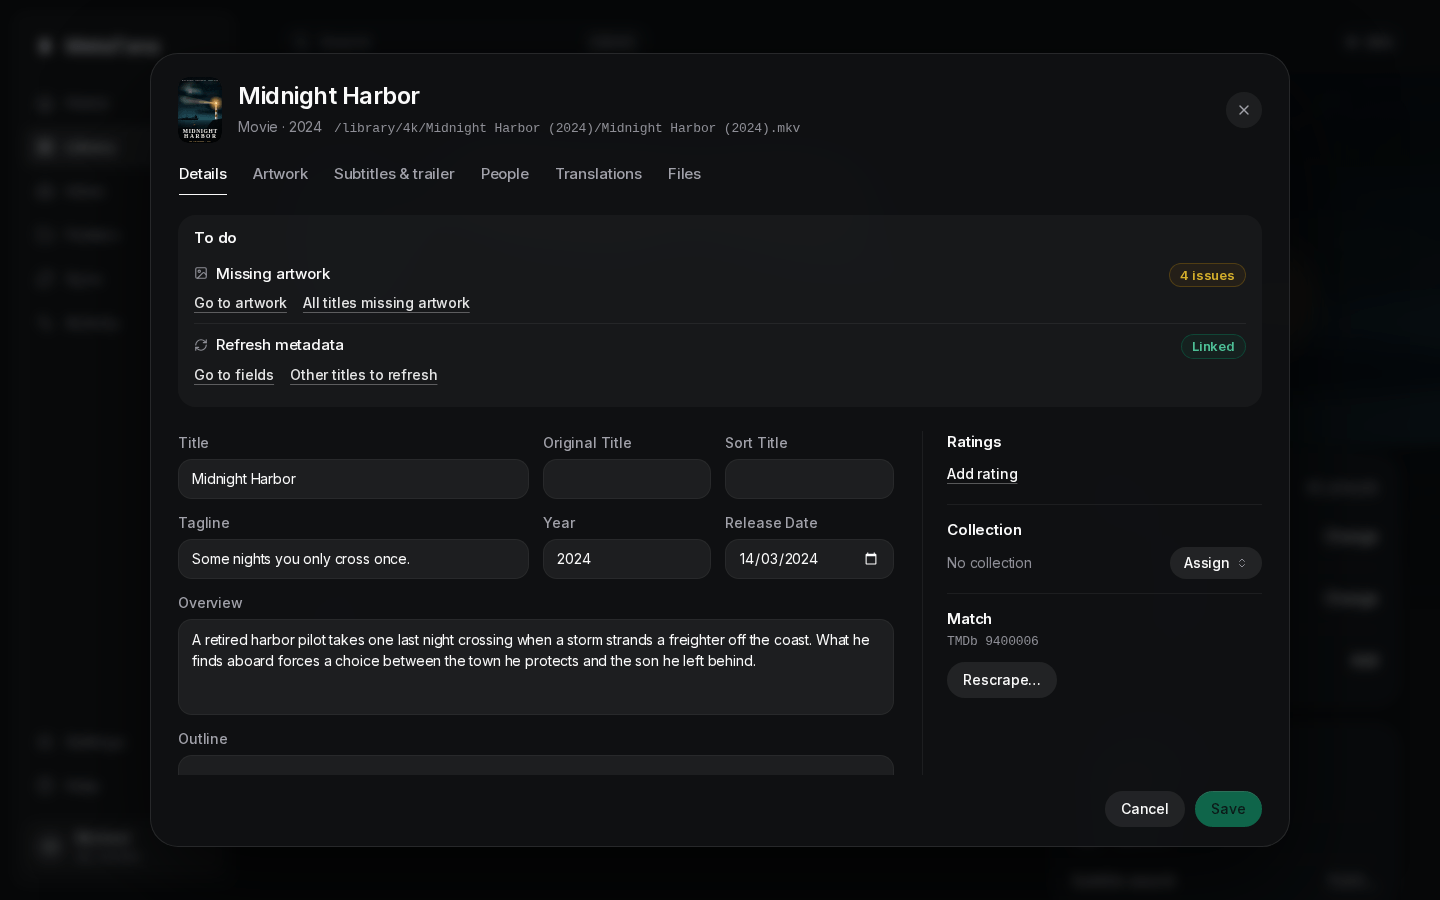Click the Cancel button
The image size is (1440, 900).
pos(1144,809)
